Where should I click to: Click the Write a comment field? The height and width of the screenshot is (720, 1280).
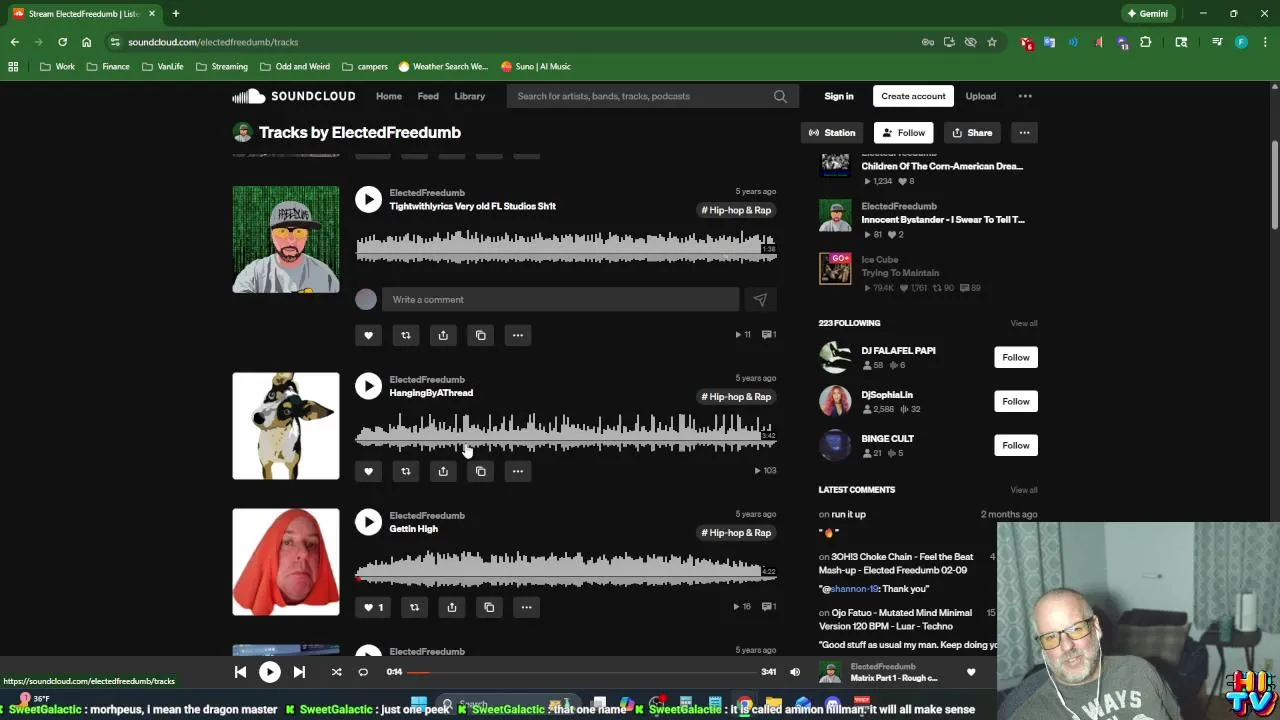pyautogui.click(x=560, y=299)
